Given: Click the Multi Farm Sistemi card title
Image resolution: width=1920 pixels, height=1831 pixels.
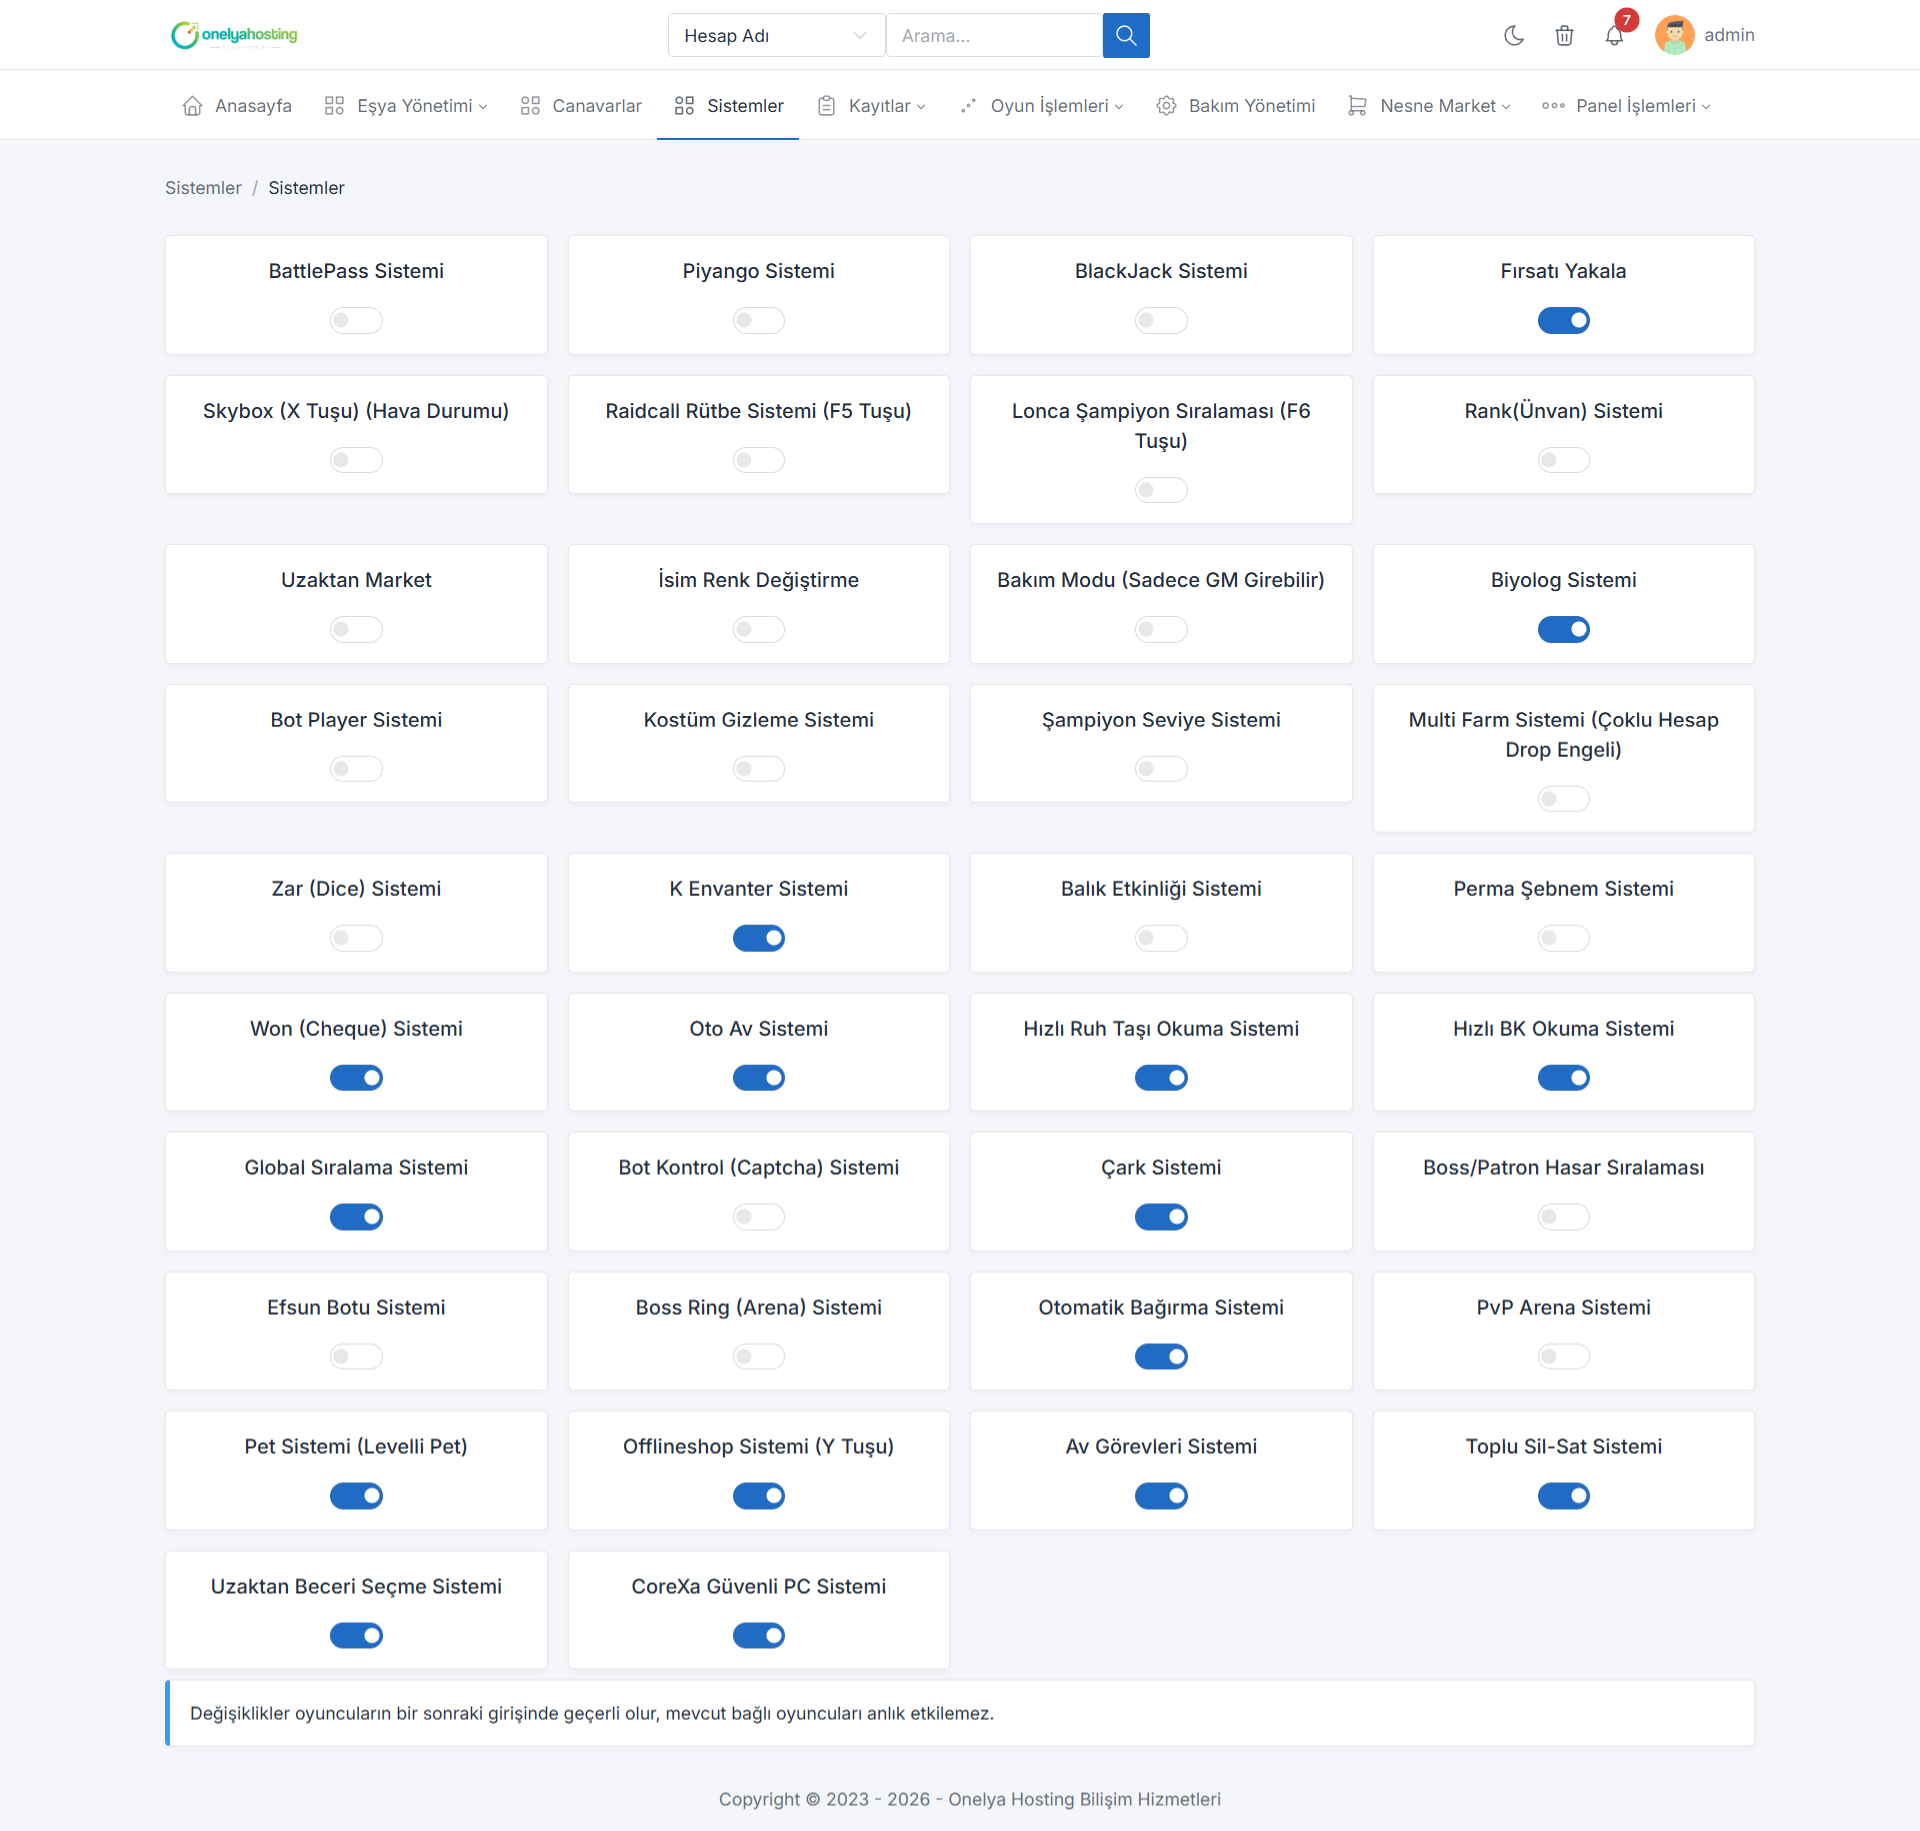Looking at the screenshot, I should (1563, 734).
